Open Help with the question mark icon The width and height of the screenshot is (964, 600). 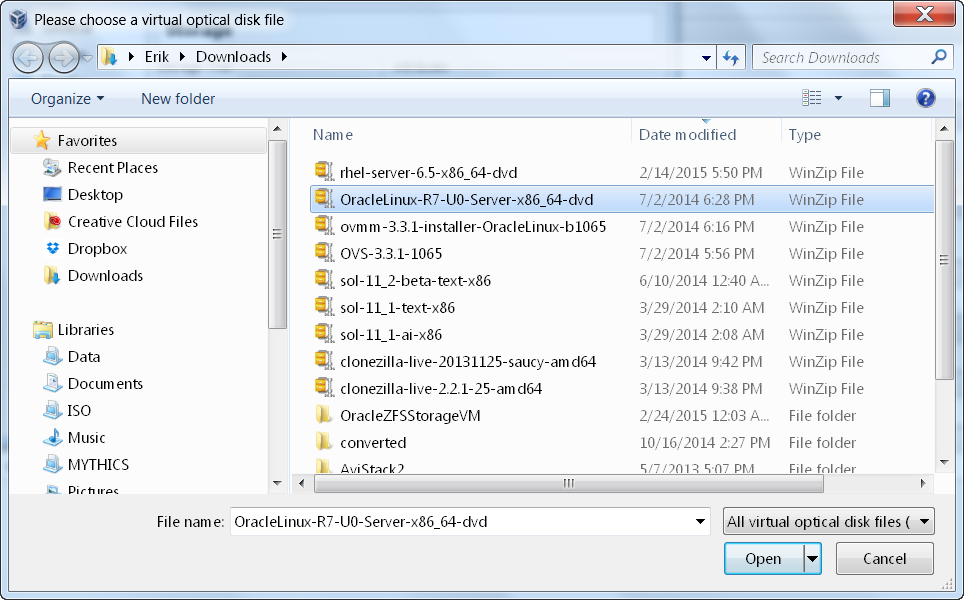pos(925,98)
